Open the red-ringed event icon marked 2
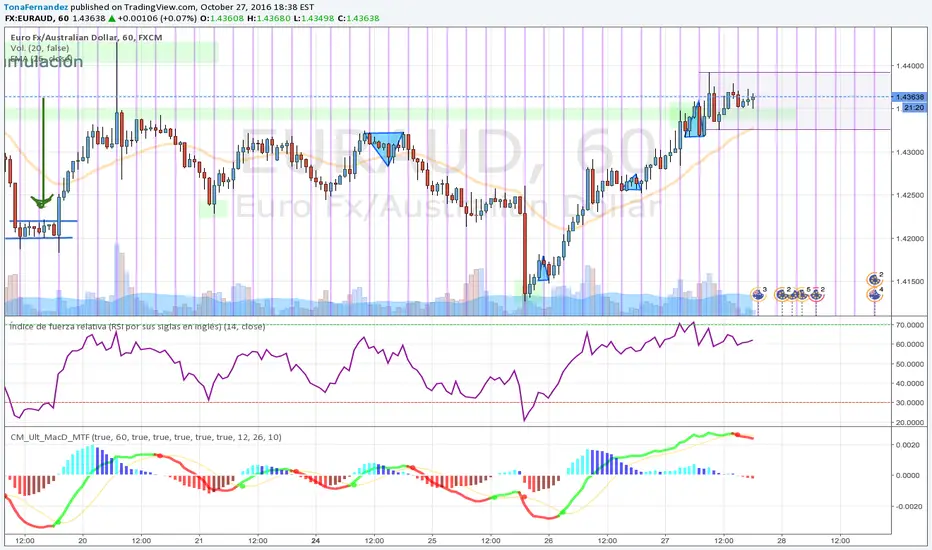The height and width of the screenshot is (550, 932). click(816, 294)
